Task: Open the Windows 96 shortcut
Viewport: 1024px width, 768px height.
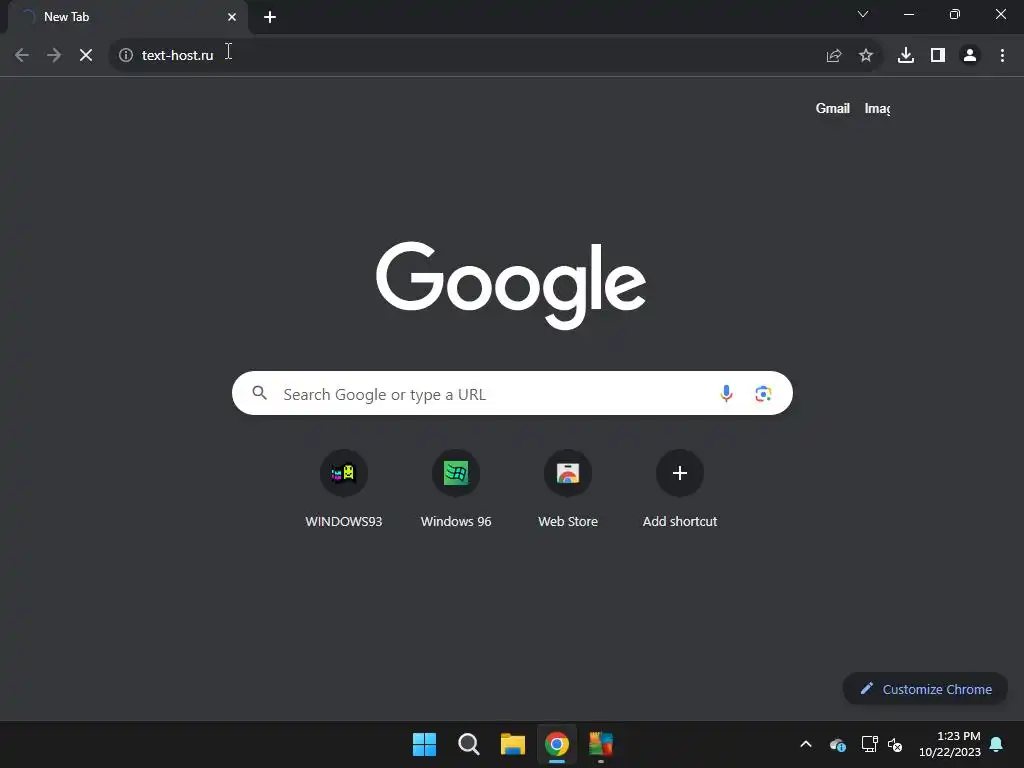Action: pyautogui.click(x=456, y=490)
